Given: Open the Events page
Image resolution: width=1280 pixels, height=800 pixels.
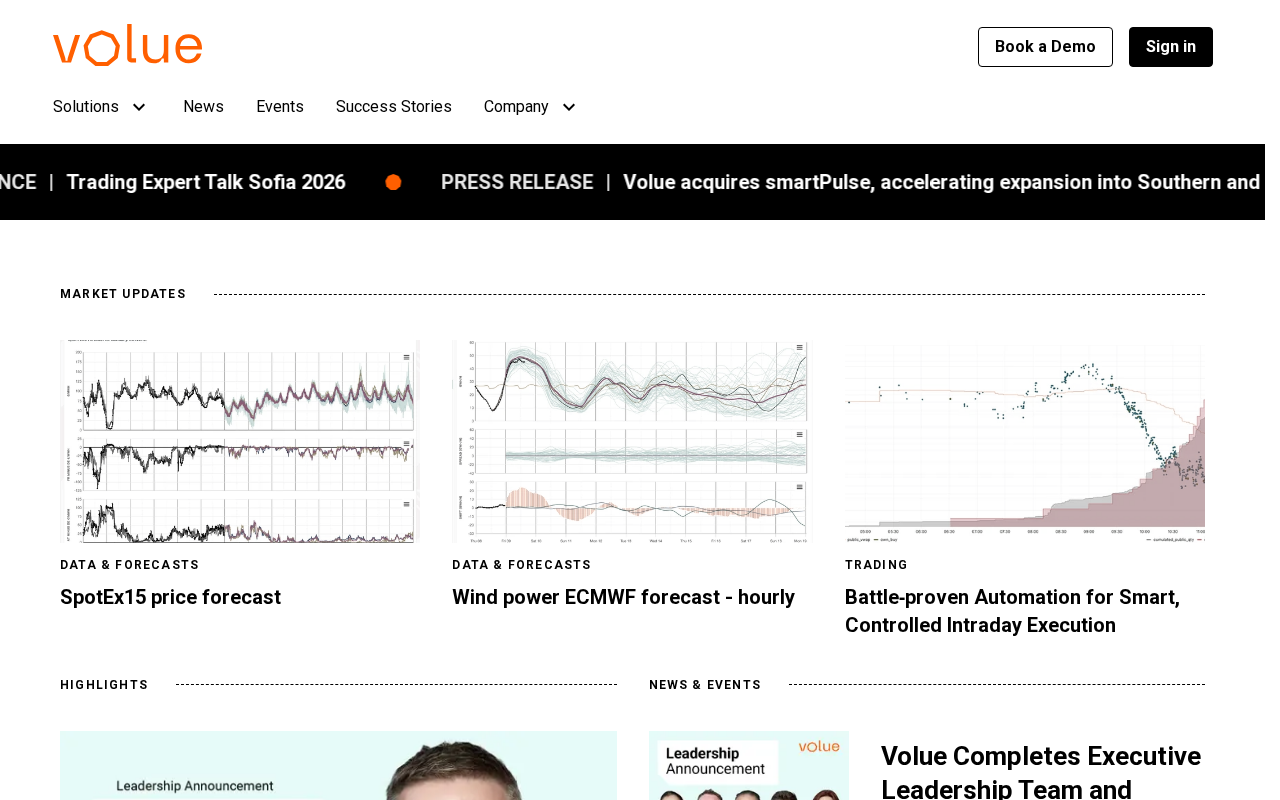Looking at the screenshot, I should pos(280,107).
